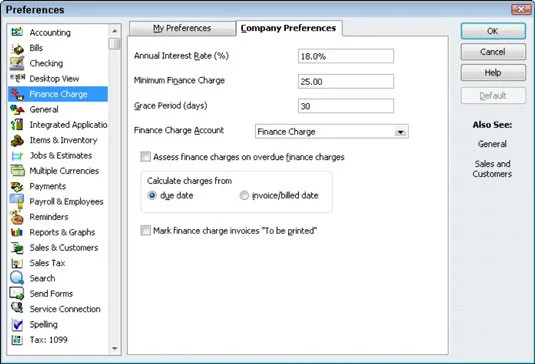The image size is (535, 364).
Task: Click the category list scroll down arrow
Action: pyautogui.click(x=115, y=348)
